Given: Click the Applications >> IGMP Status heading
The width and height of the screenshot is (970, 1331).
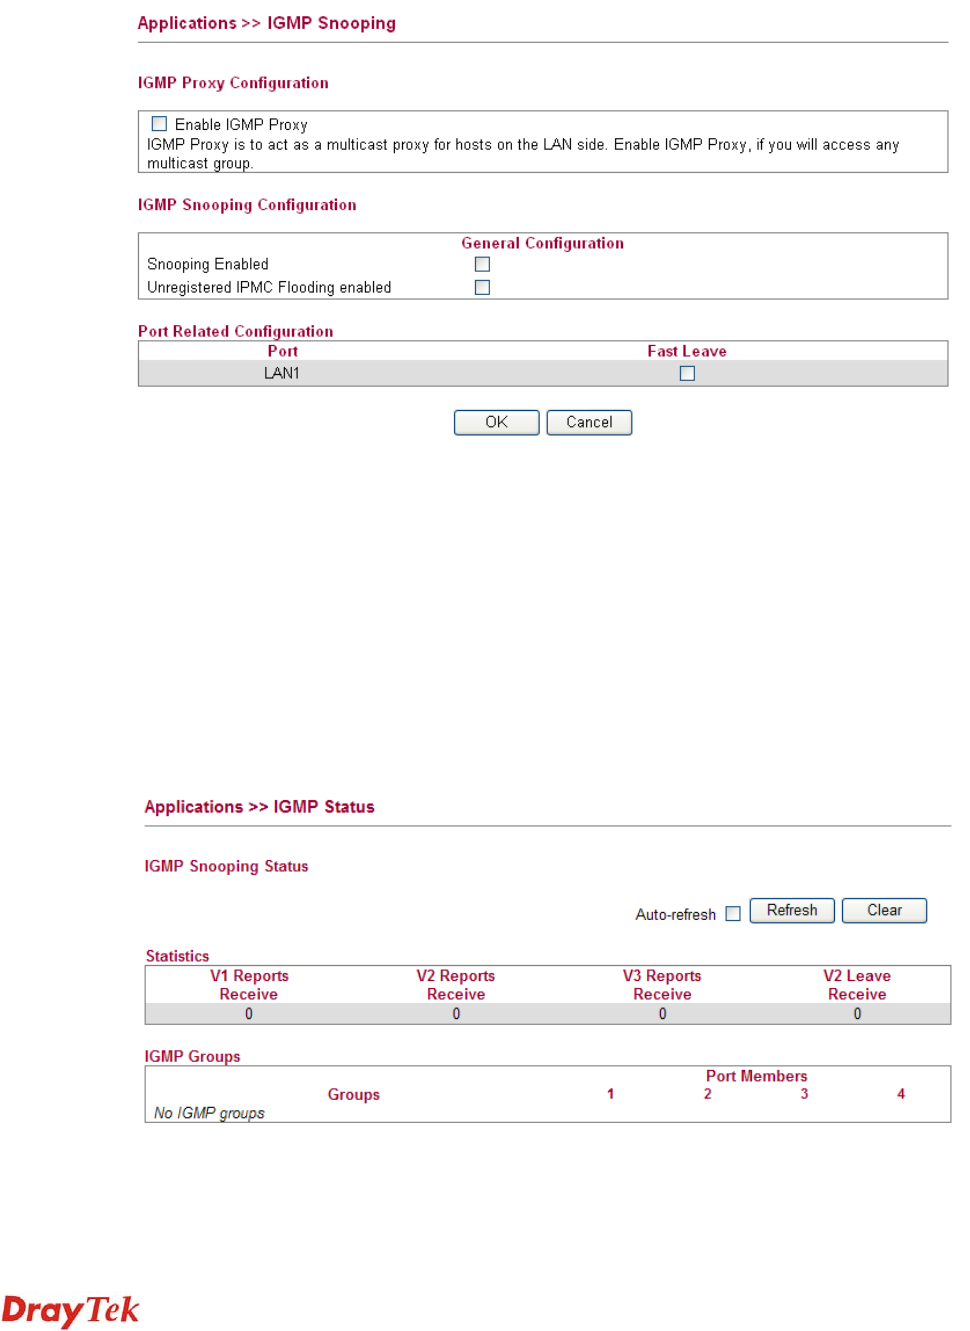Looking at the screenshot, I should pyautogui.click(x=259, y=807).
